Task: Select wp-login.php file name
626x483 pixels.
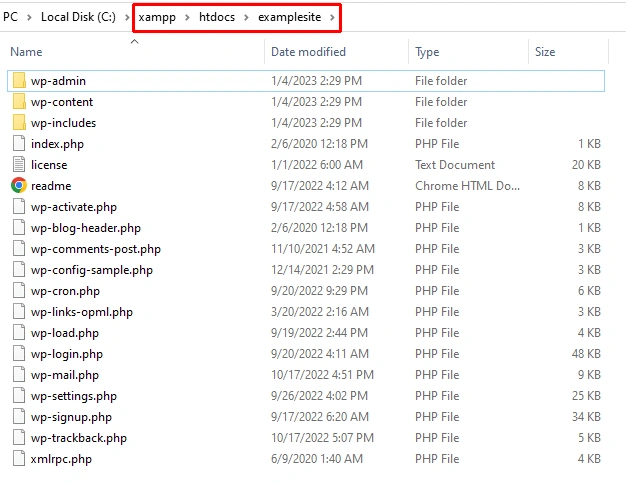Action: [67, 354]
